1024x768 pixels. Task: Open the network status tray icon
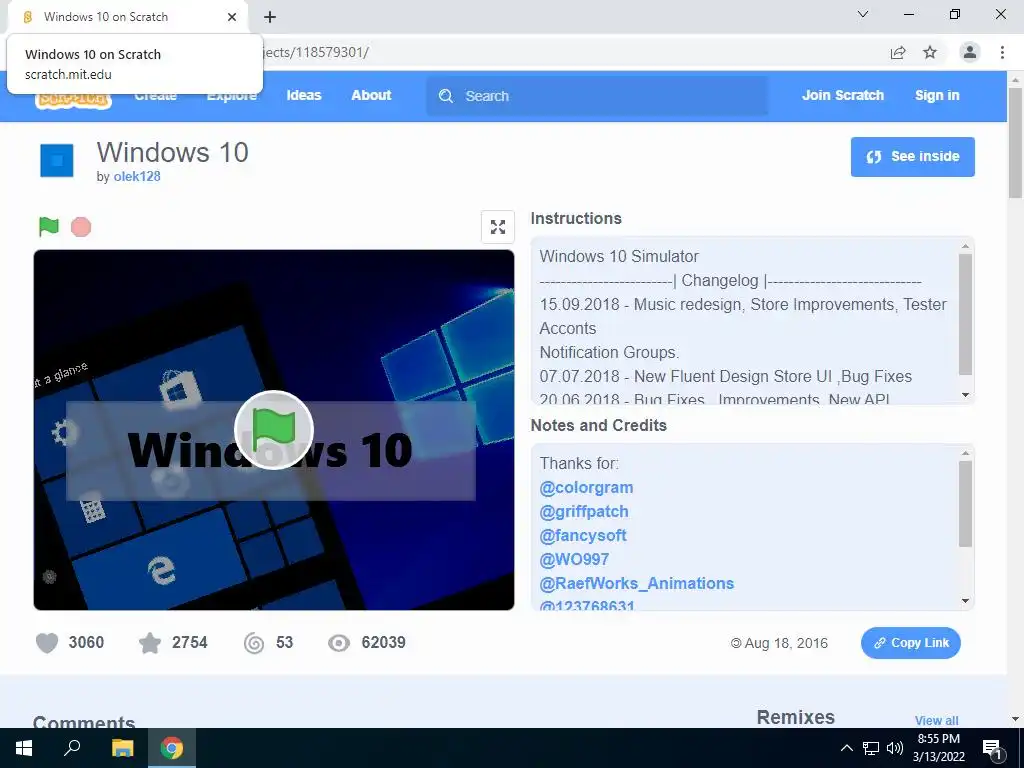coord(871,748)
